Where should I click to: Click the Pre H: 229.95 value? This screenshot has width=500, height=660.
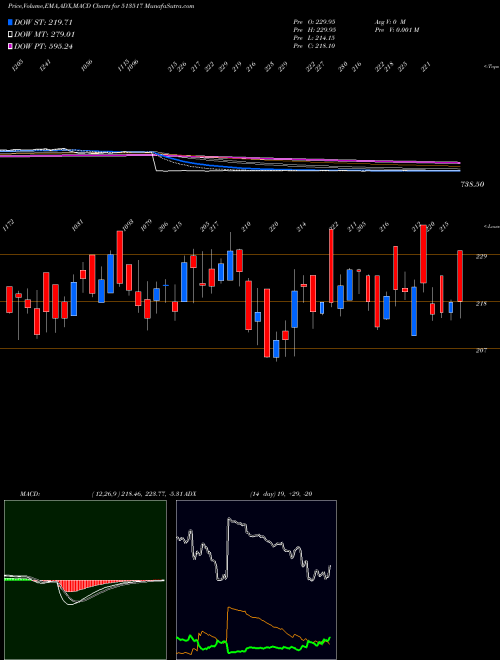(x=314, y=30)
